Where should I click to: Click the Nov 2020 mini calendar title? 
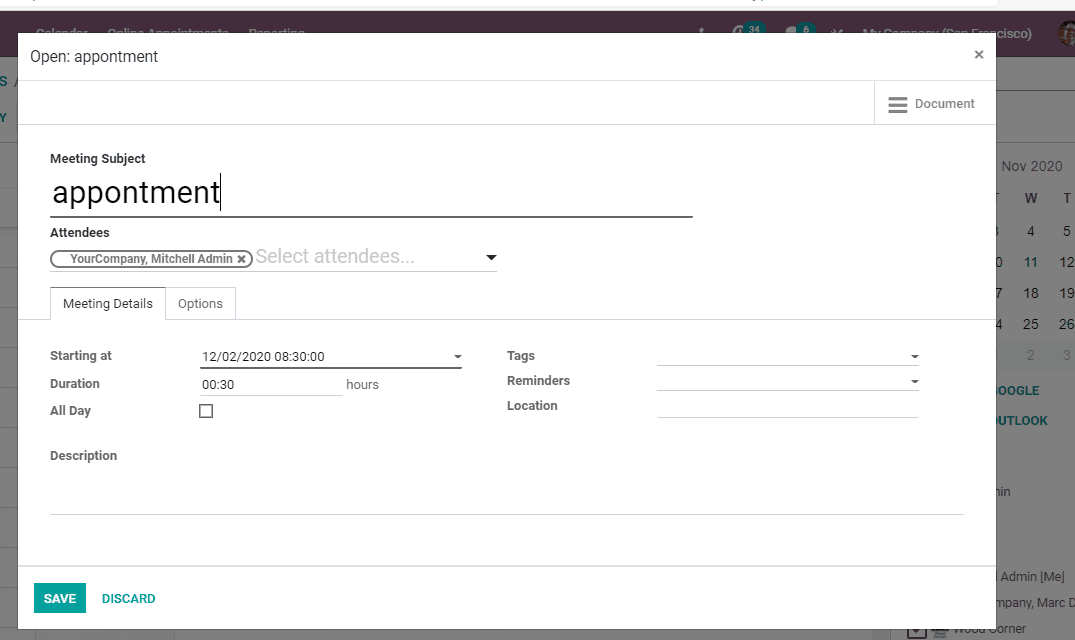(x=1032, y=166)
